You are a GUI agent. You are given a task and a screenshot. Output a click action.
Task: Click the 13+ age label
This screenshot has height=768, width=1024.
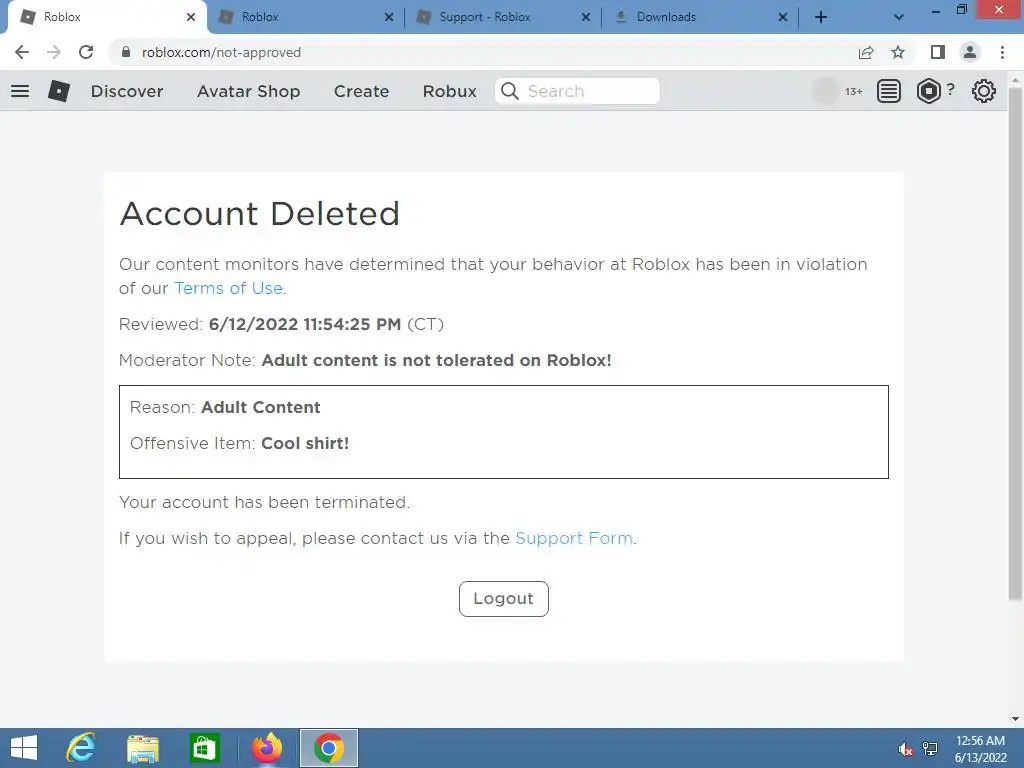pos(854,91)
